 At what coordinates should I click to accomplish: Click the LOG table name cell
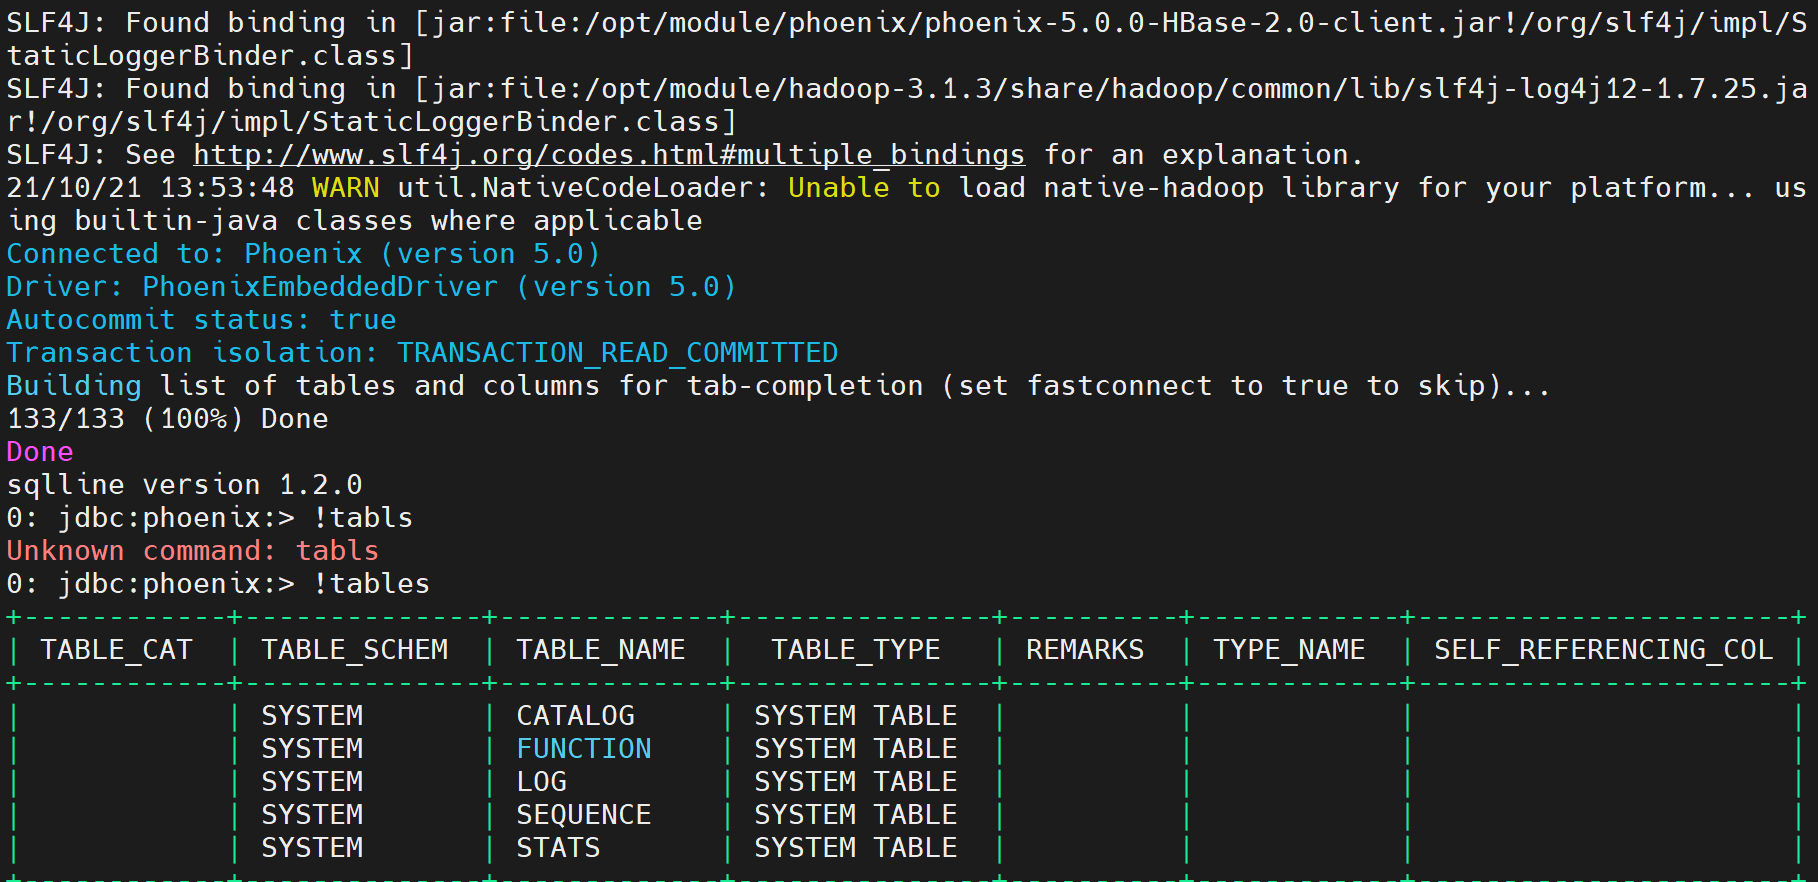(541, 782)
